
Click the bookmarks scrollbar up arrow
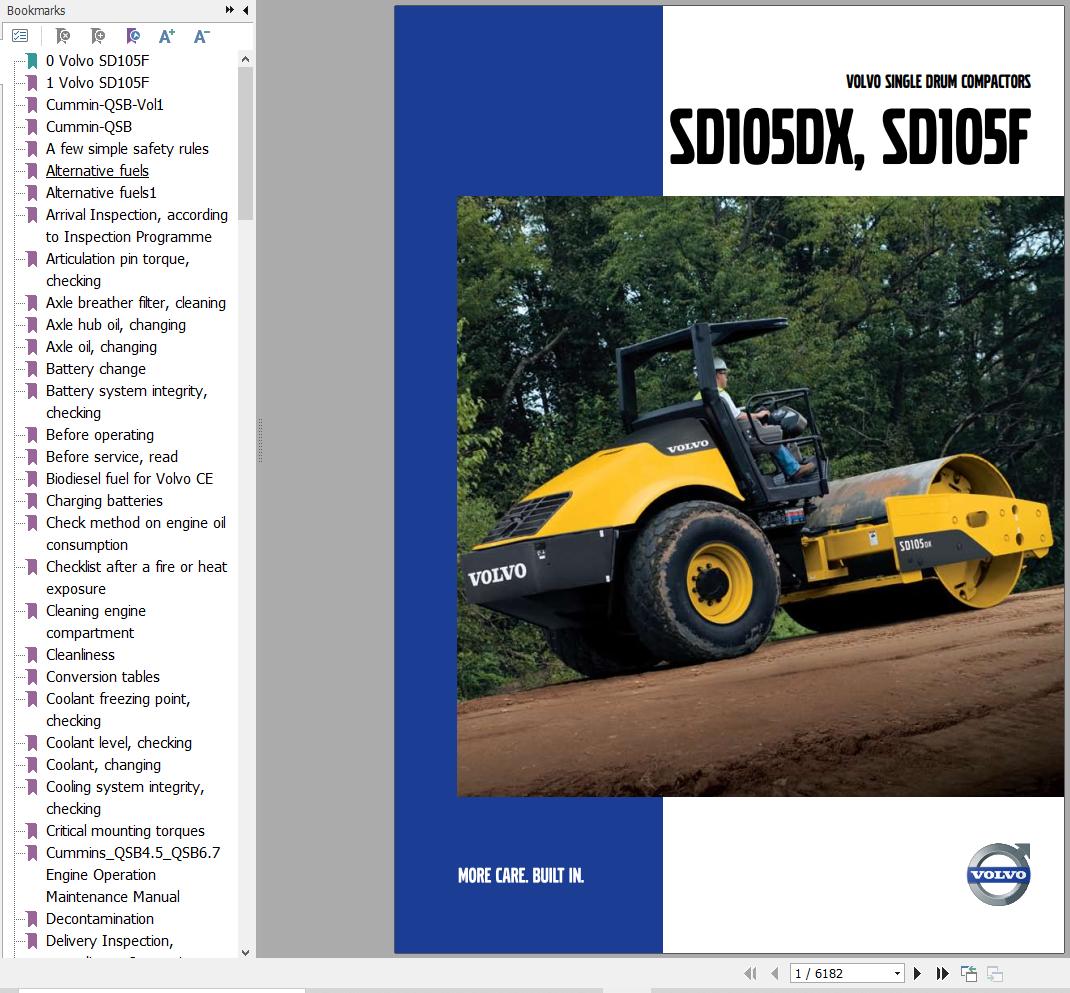pos(246,59)
